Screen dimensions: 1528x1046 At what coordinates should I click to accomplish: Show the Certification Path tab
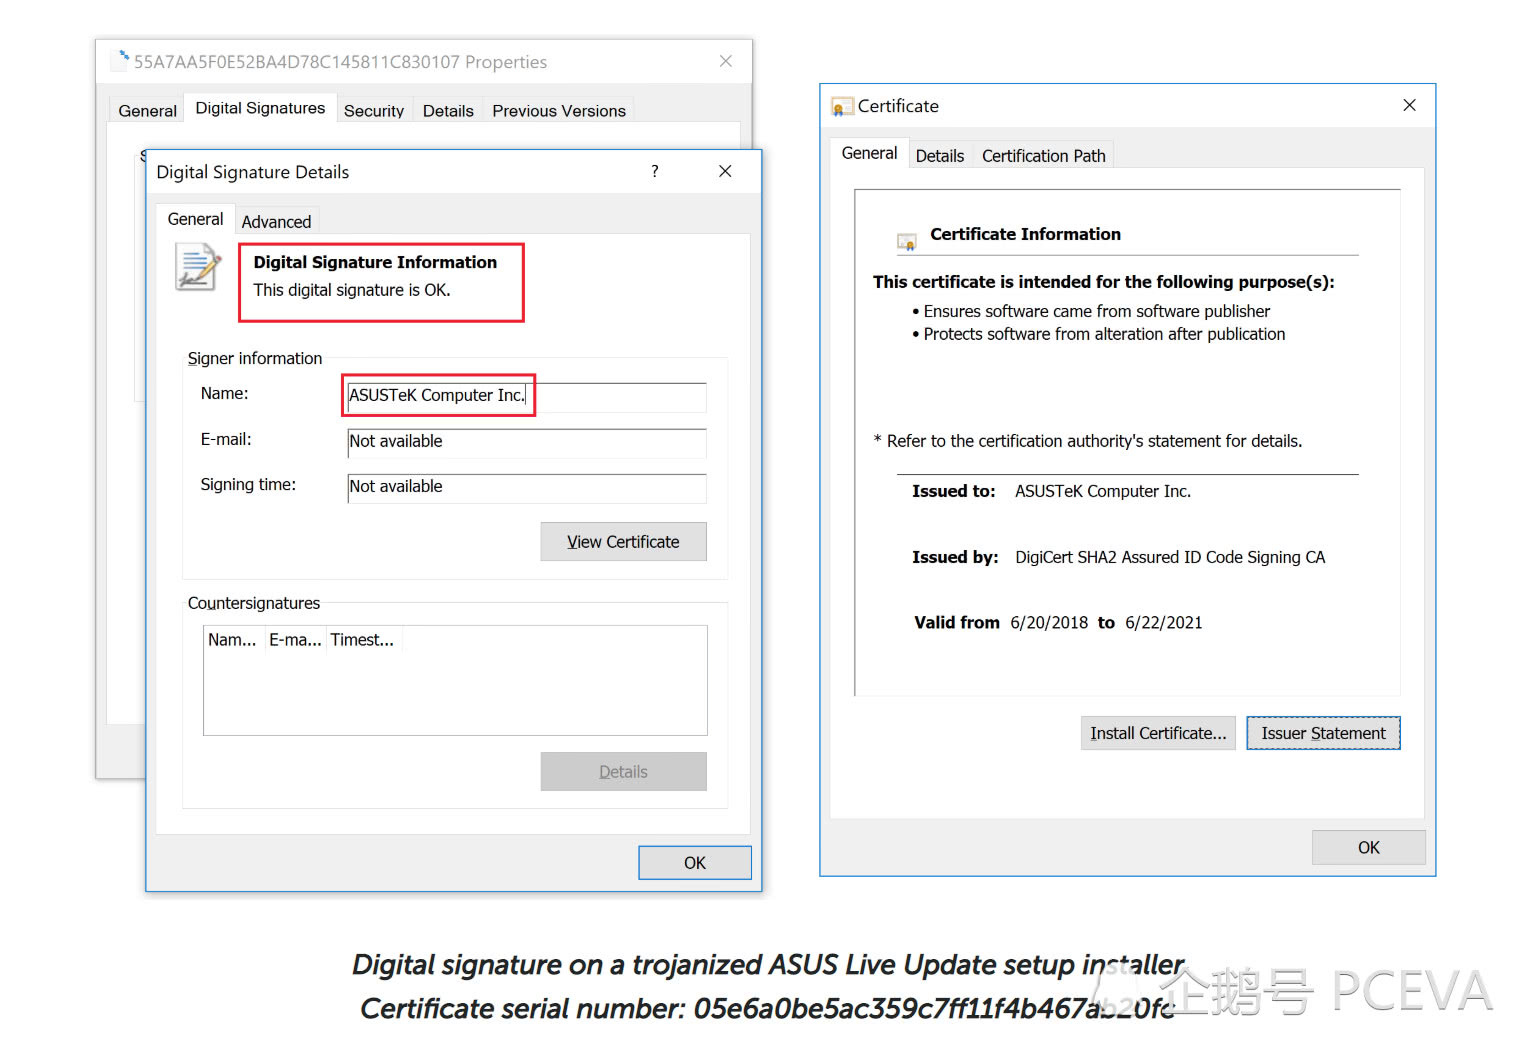1044,156
